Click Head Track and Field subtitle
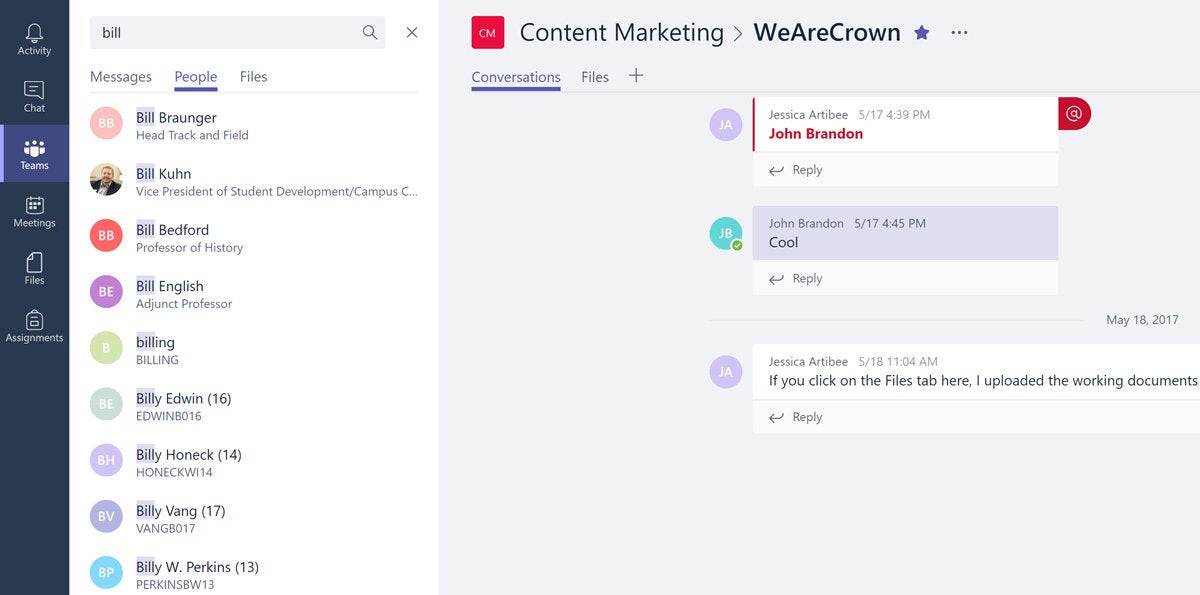Screen dimensions: 1200x595 pos(192,135)
